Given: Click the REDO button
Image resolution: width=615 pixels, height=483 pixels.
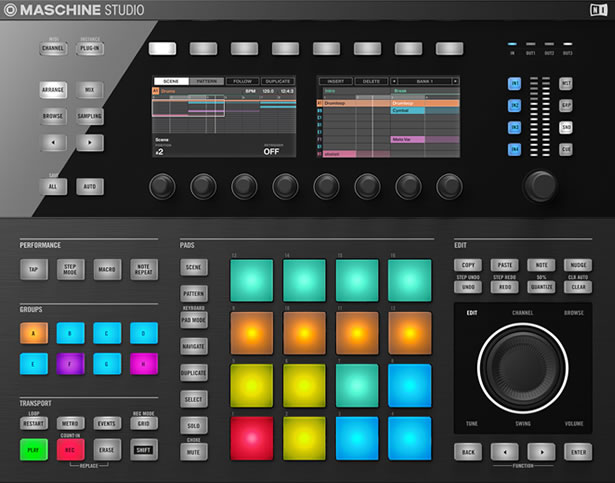Looking at the screenshot, I should pyautogui.click(x=505, y=287).
